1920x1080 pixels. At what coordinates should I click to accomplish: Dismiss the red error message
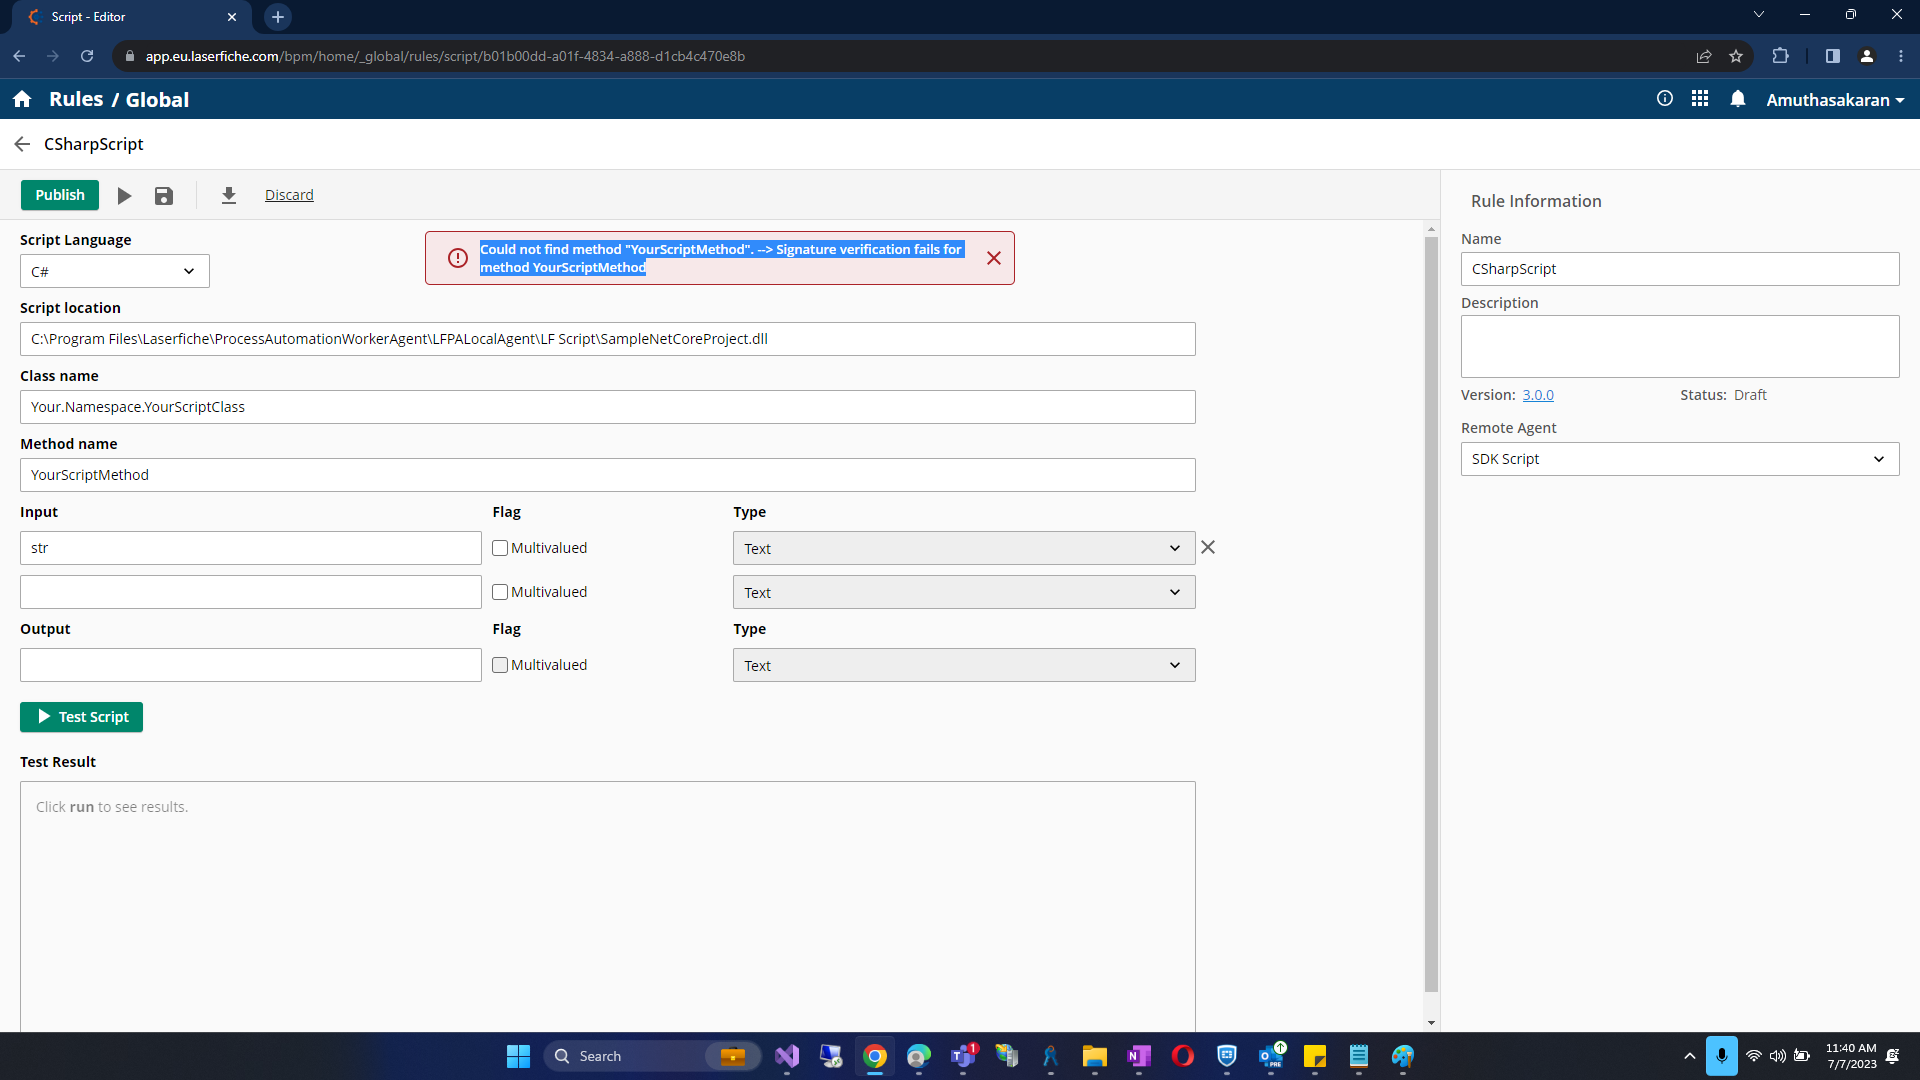pos(994,258)
